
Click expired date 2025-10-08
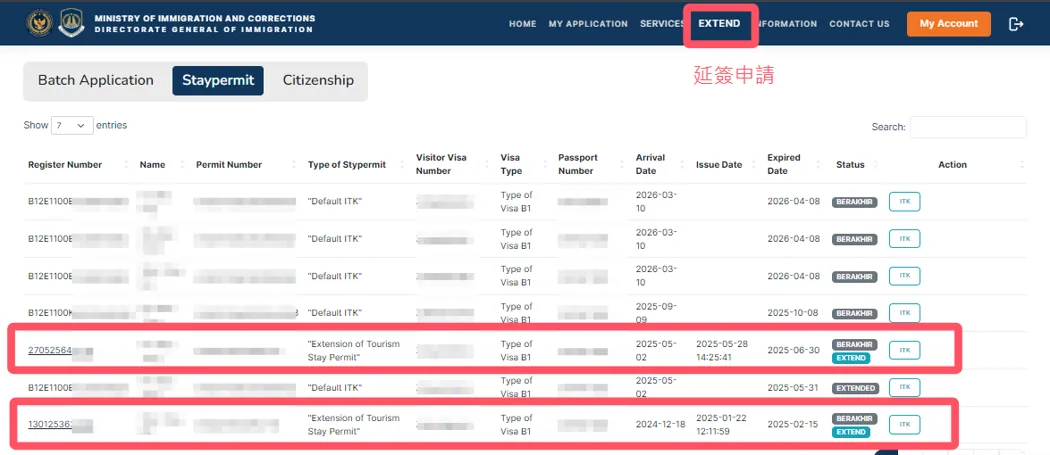pos(794,313)
